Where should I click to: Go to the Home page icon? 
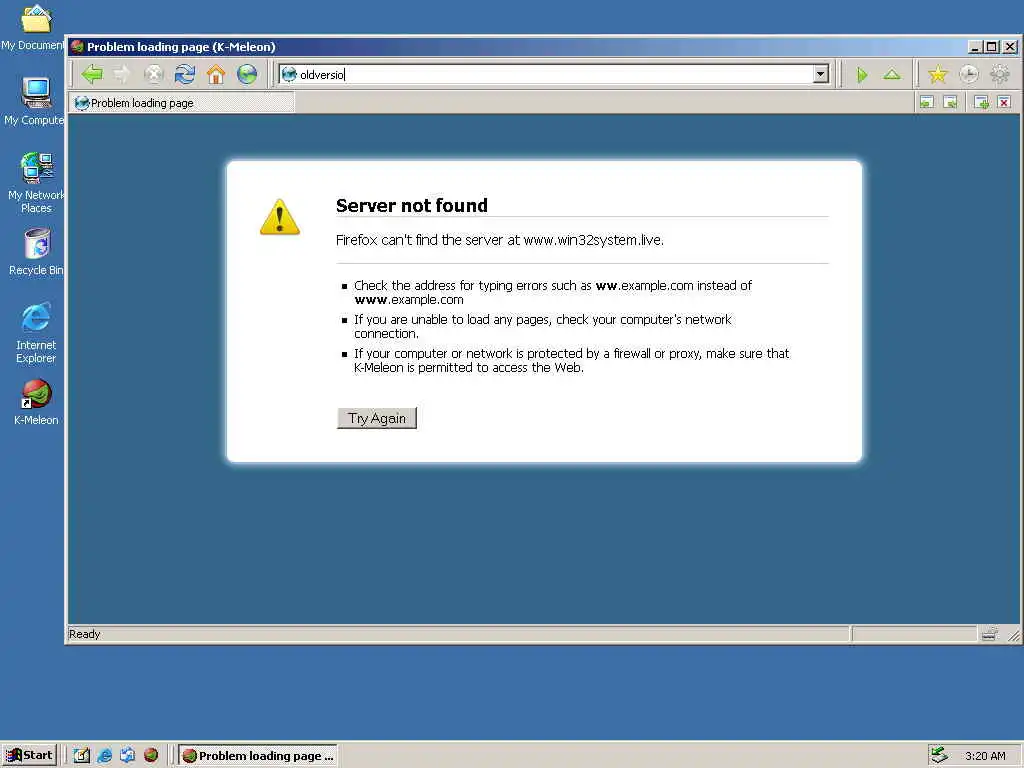[x=216, y=74]
